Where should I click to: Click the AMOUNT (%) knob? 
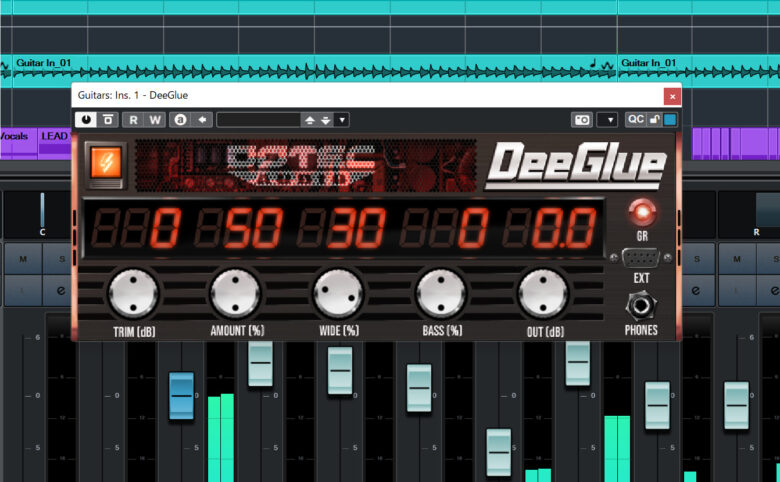(235, 293)
